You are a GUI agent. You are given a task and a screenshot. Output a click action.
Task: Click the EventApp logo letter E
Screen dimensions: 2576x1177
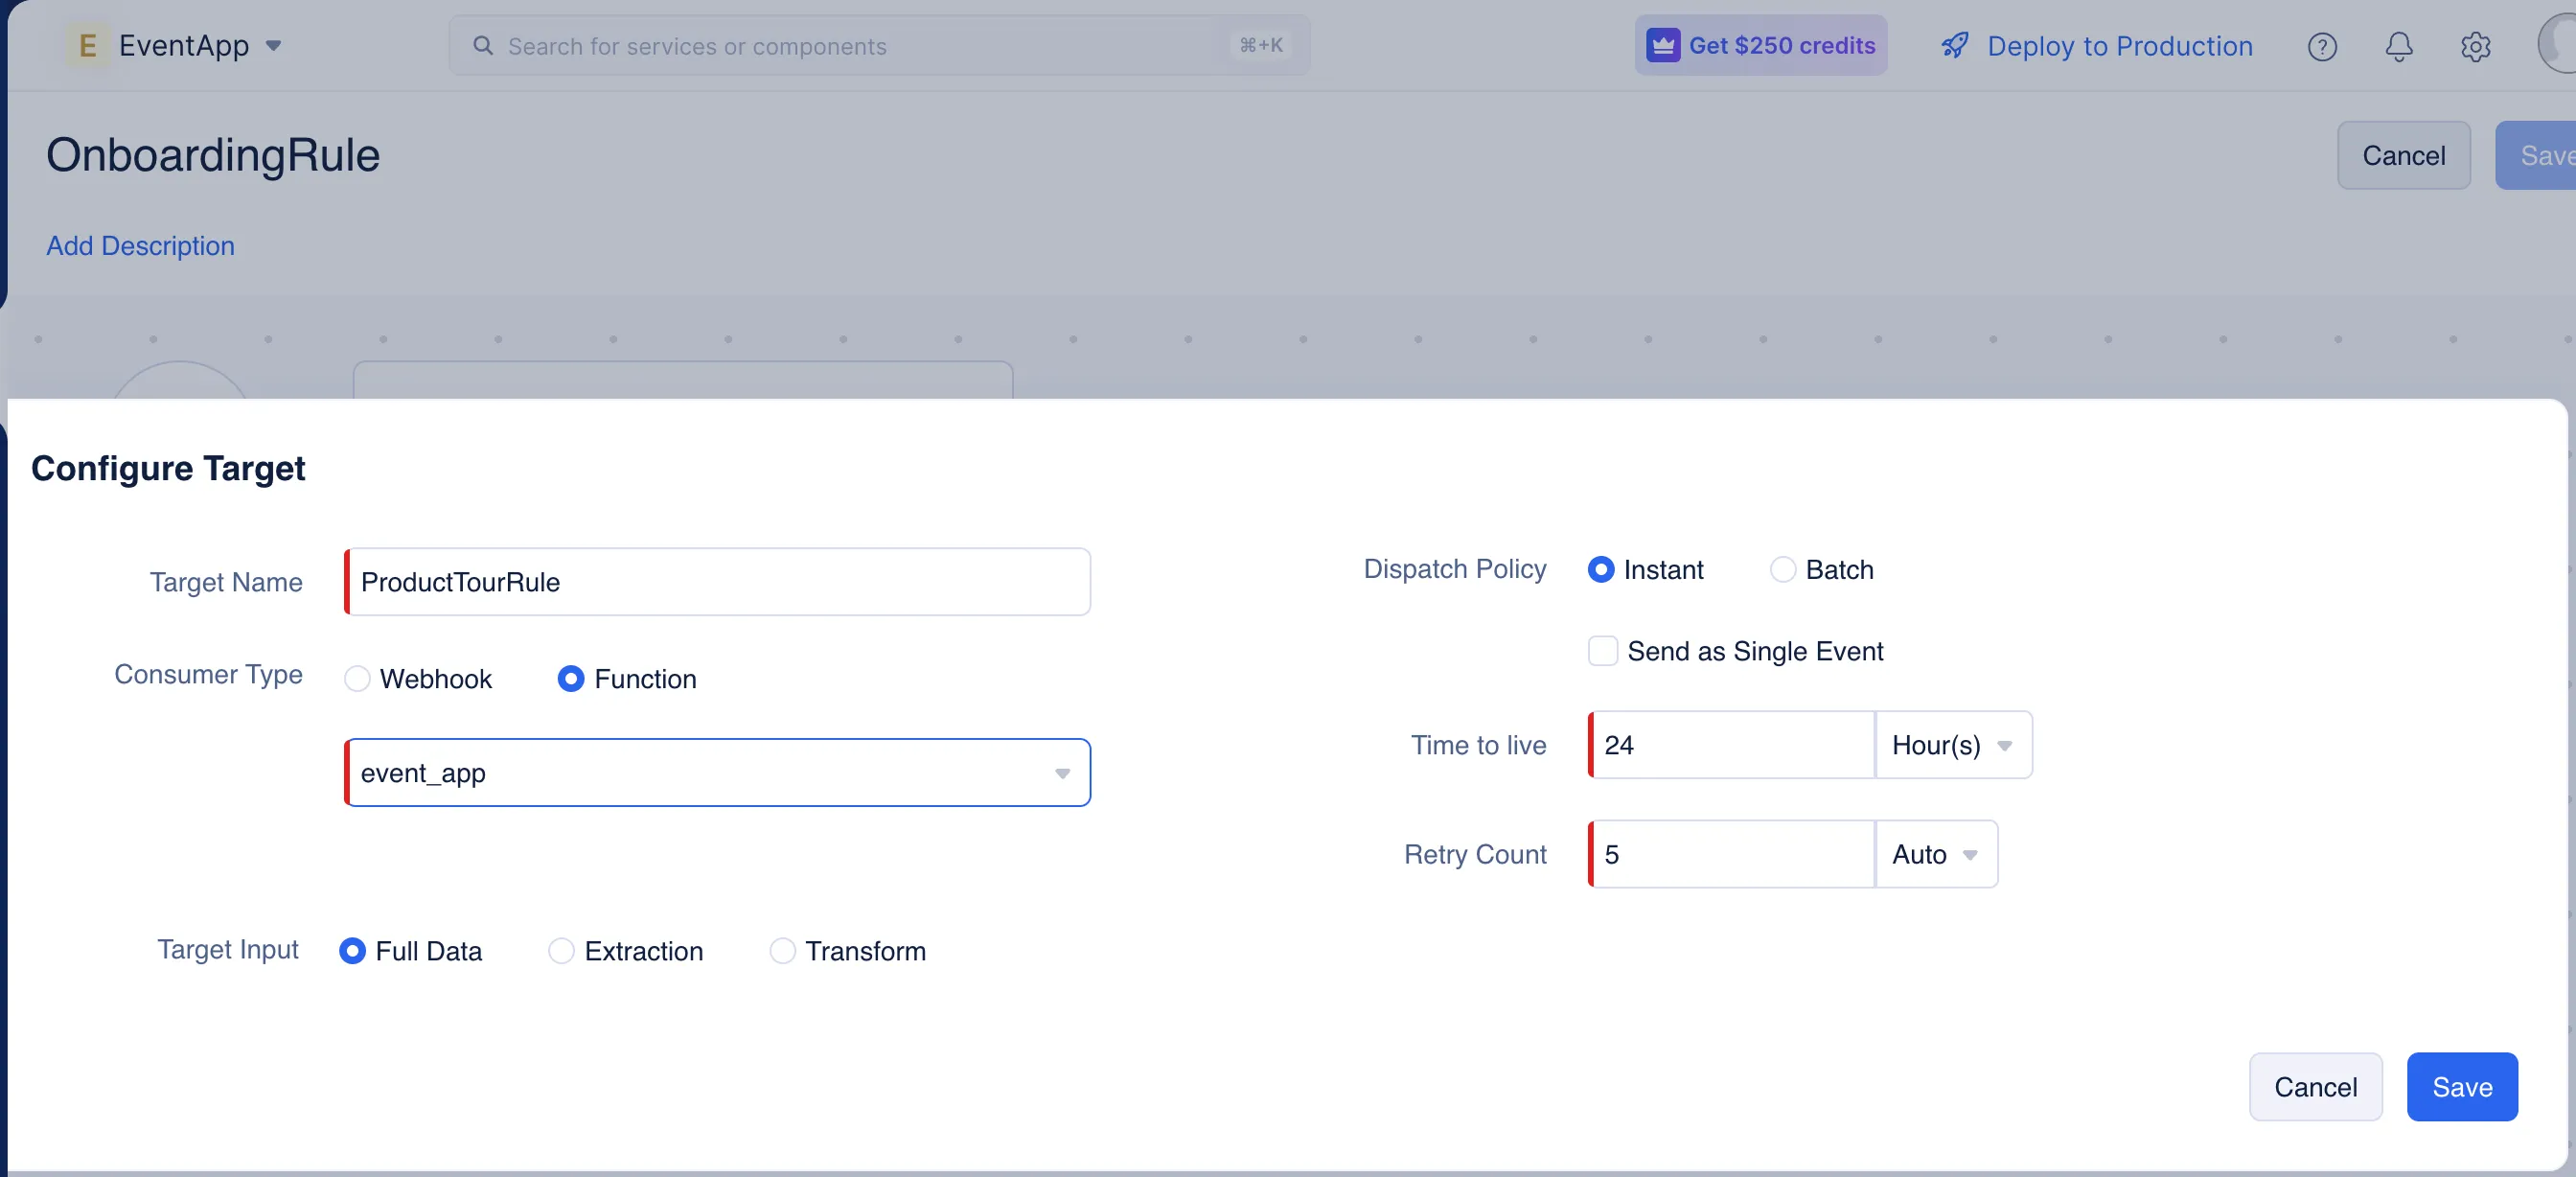pyautogui.click(x=88, y=46)
